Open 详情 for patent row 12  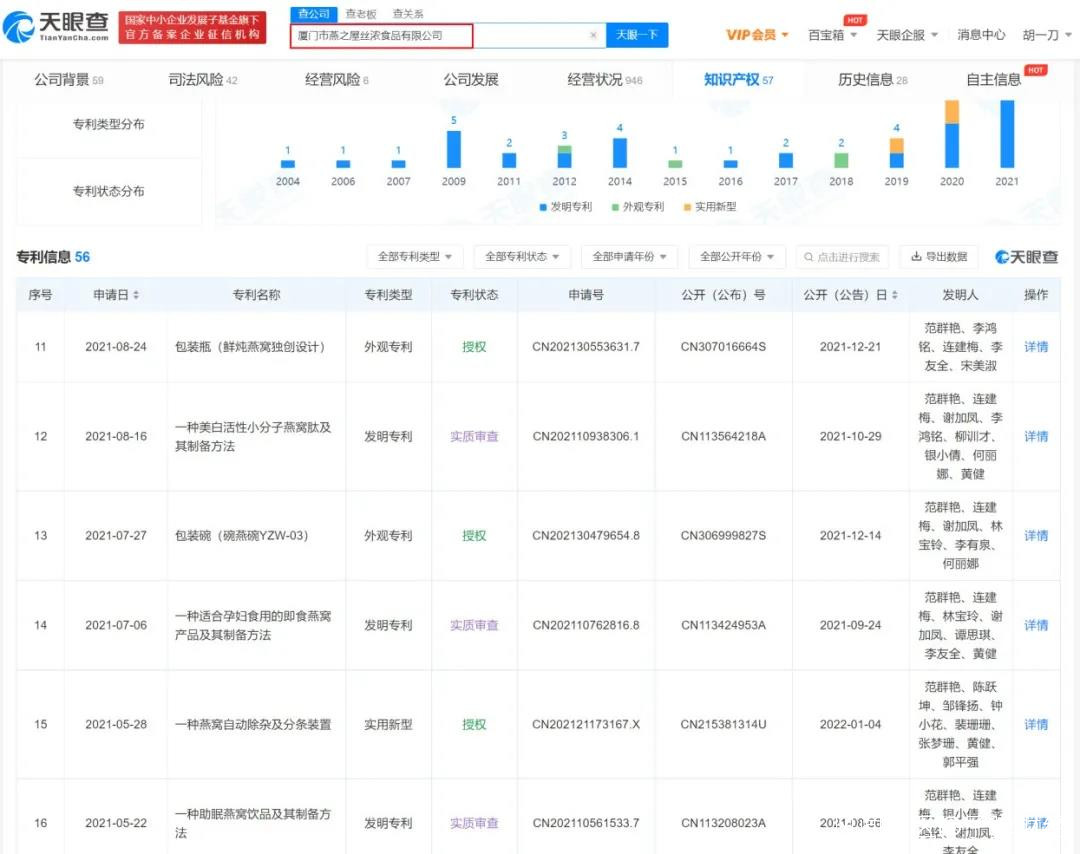[x=1036, y=436]
